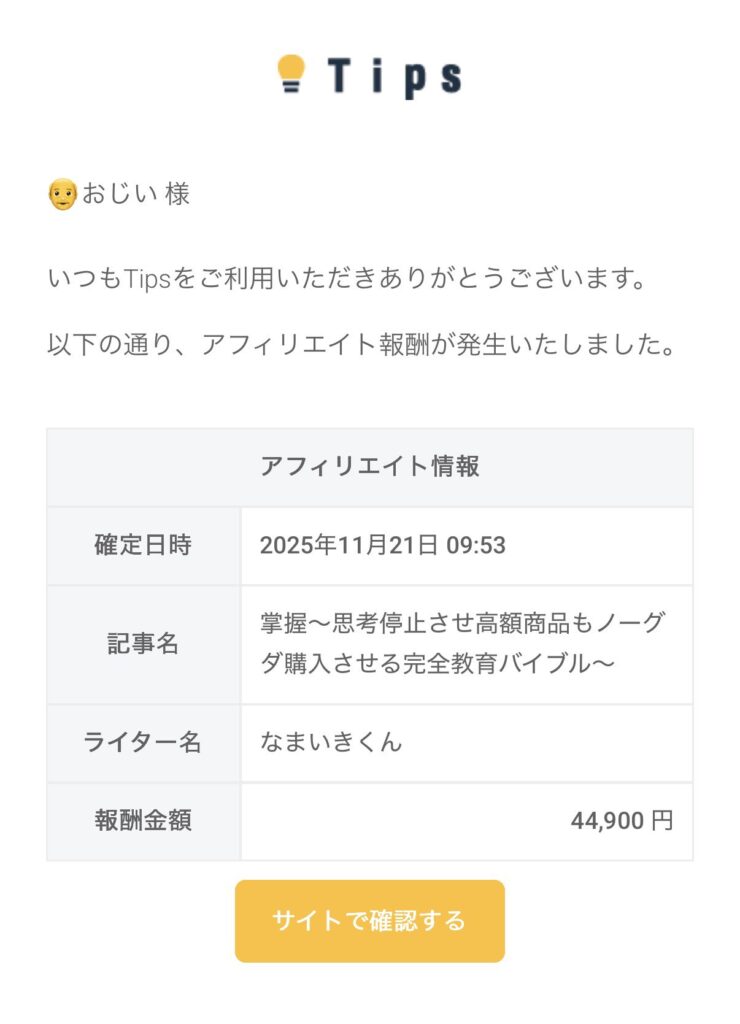The image size is (740, 1024).
Task: Click the 様 honorific after the name
Action: 177,194
